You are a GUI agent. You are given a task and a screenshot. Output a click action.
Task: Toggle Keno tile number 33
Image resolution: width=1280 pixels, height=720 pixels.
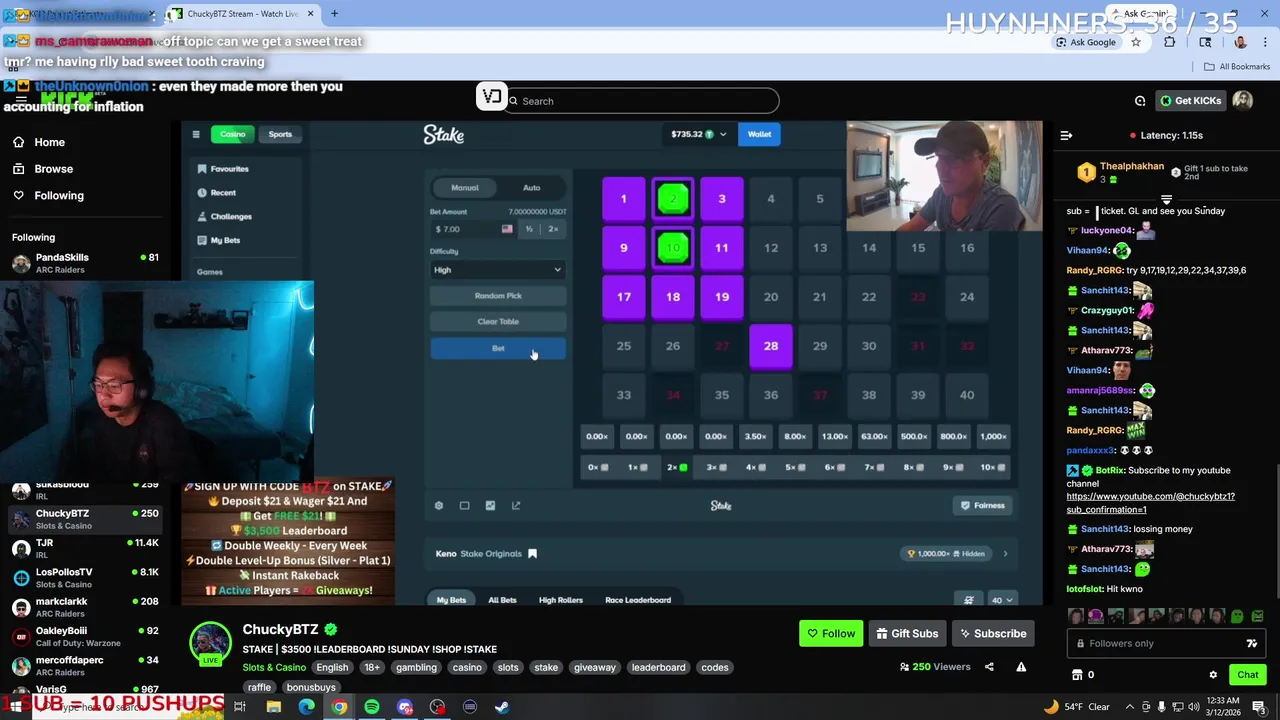click(x=624, y=395)
